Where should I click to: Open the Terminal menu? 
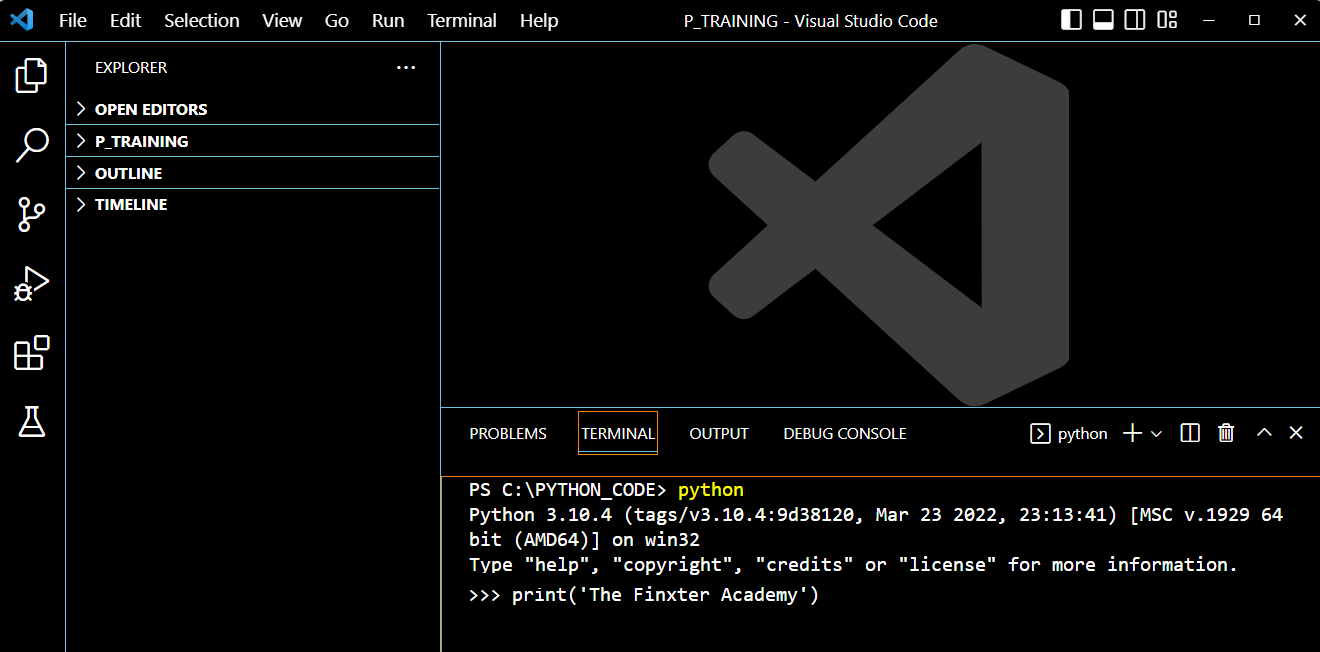pos(461,20)
